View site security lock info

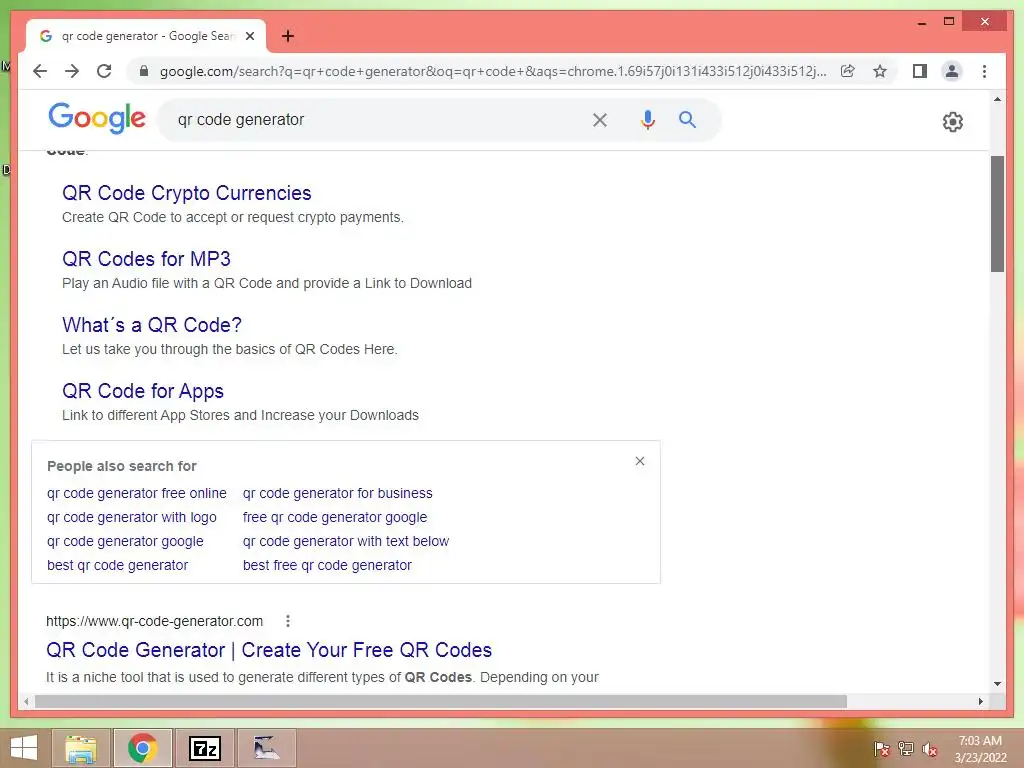(144, 71)
